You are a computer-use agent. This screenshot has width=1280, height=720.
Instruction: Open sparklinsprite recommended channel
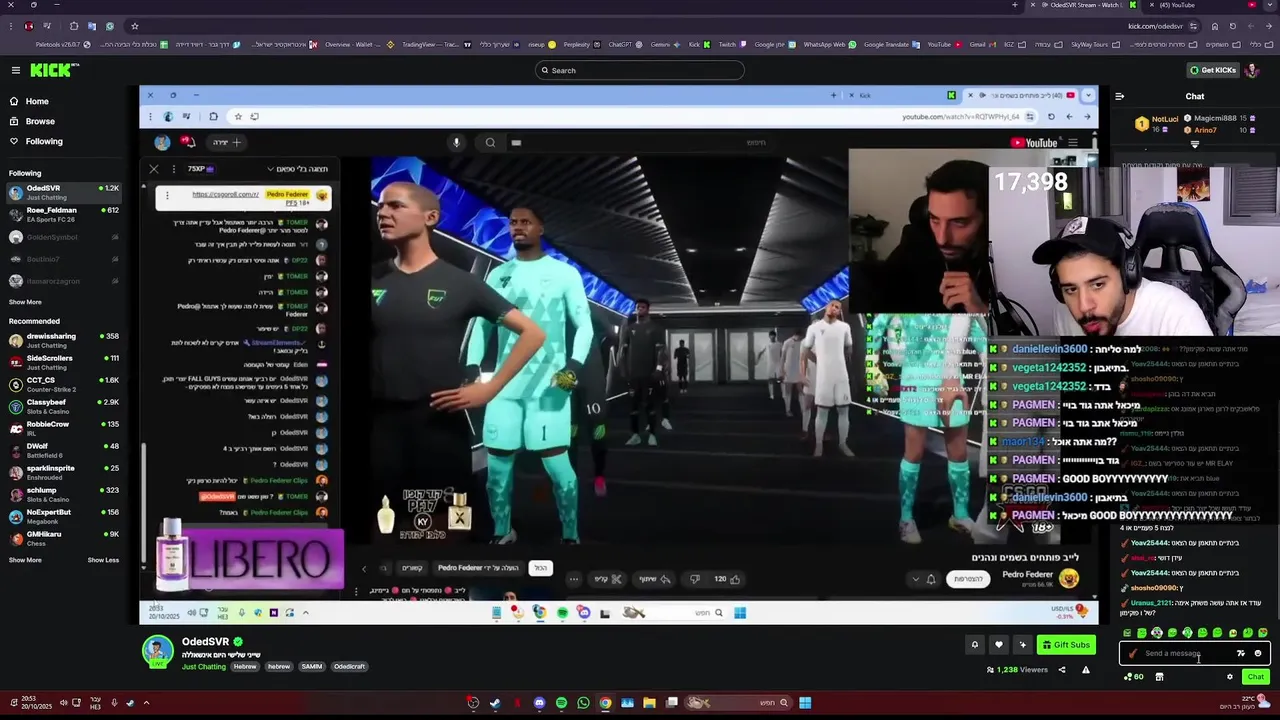point(64,472)
